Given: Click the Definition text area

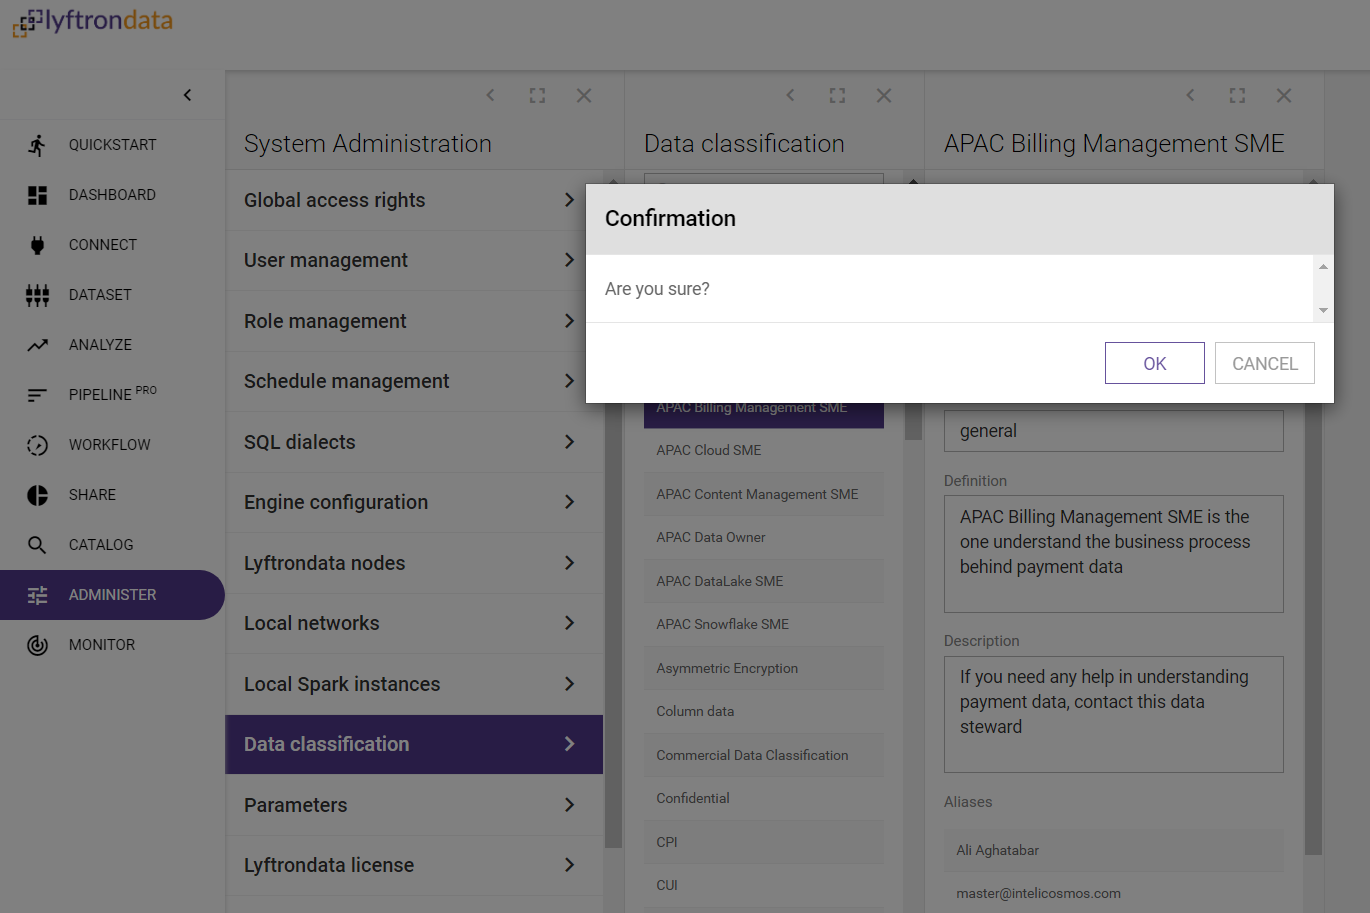Looking at the screenshot, I should pyautogui.click(x=1114, y=554).
